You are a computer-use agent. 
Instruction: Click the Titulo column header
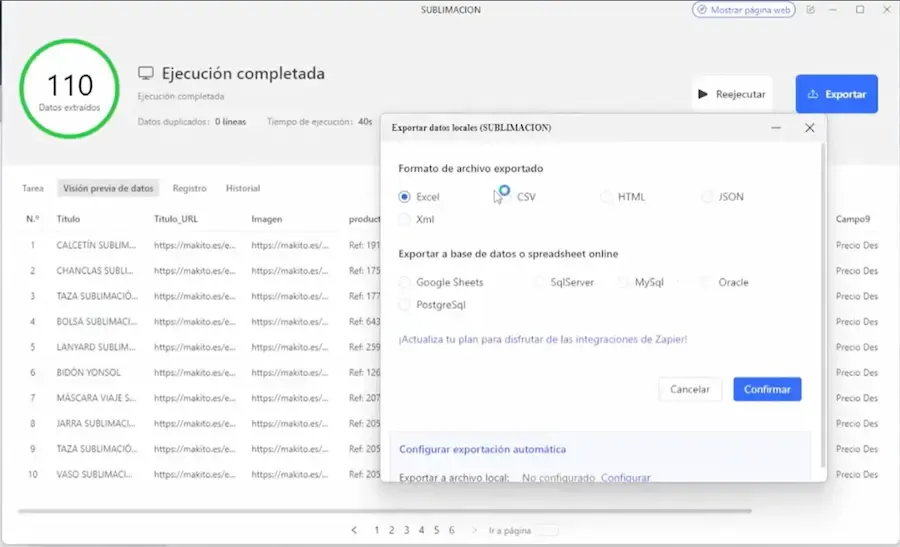coord(68,219)
